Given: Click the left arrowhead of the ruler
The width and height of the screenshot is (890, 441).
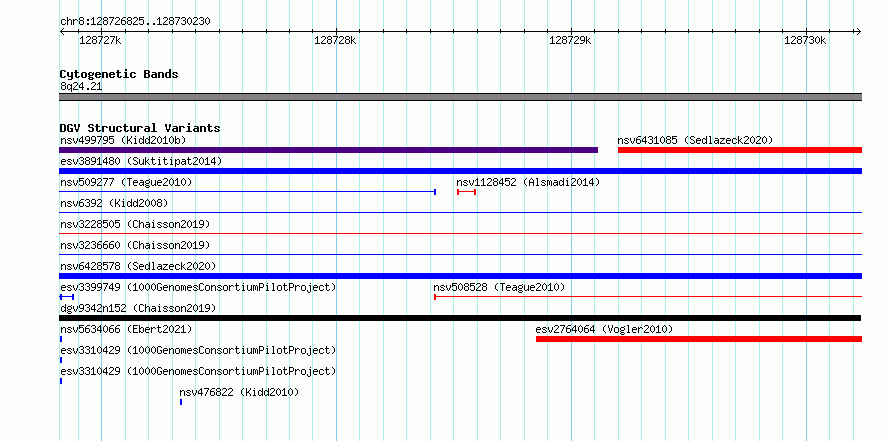Looking at the screenshot, I should (63, 32).
